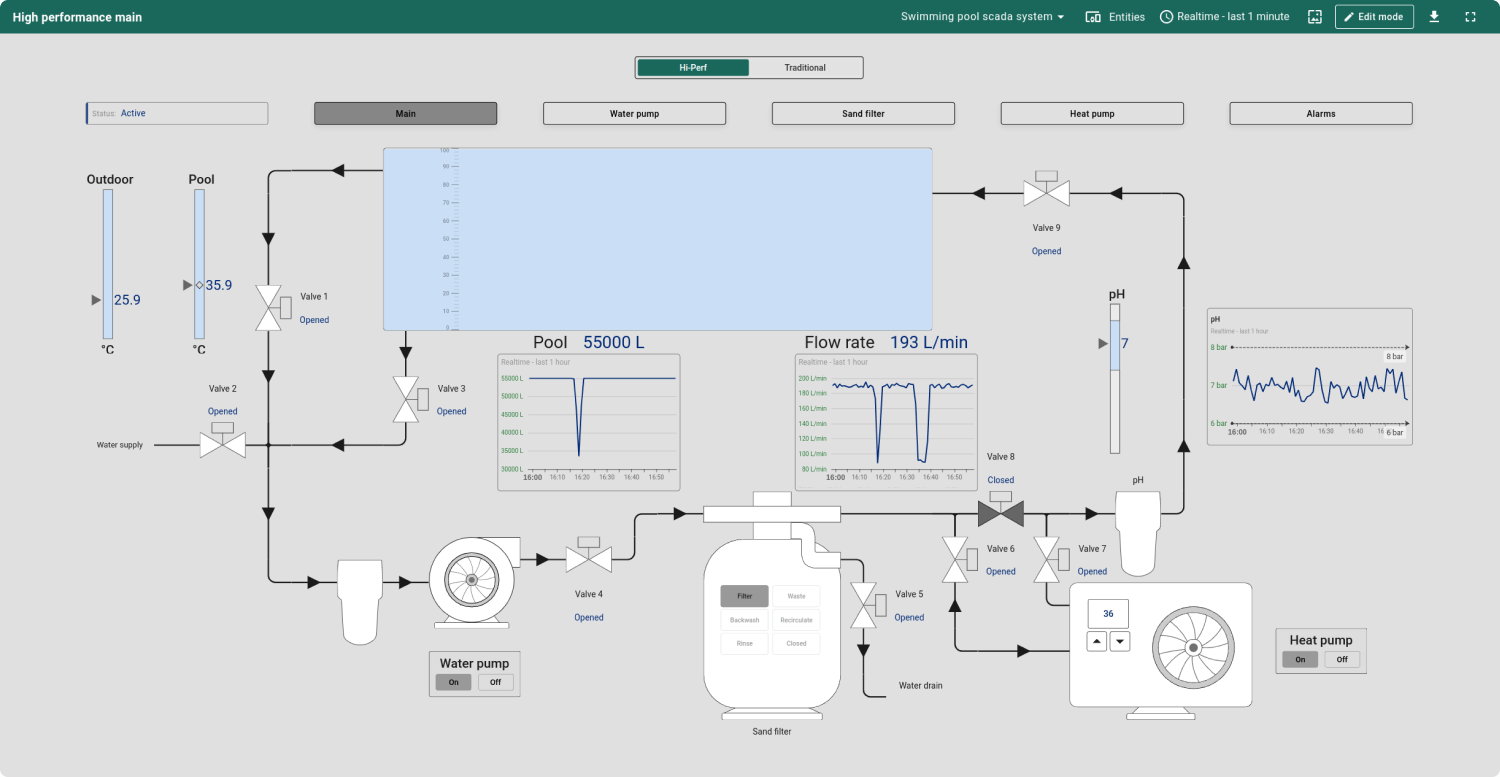Open Swimming pool scada system dropdown
The width and height of the screenshot is (1500, 777).
click(x=983, y=17)
